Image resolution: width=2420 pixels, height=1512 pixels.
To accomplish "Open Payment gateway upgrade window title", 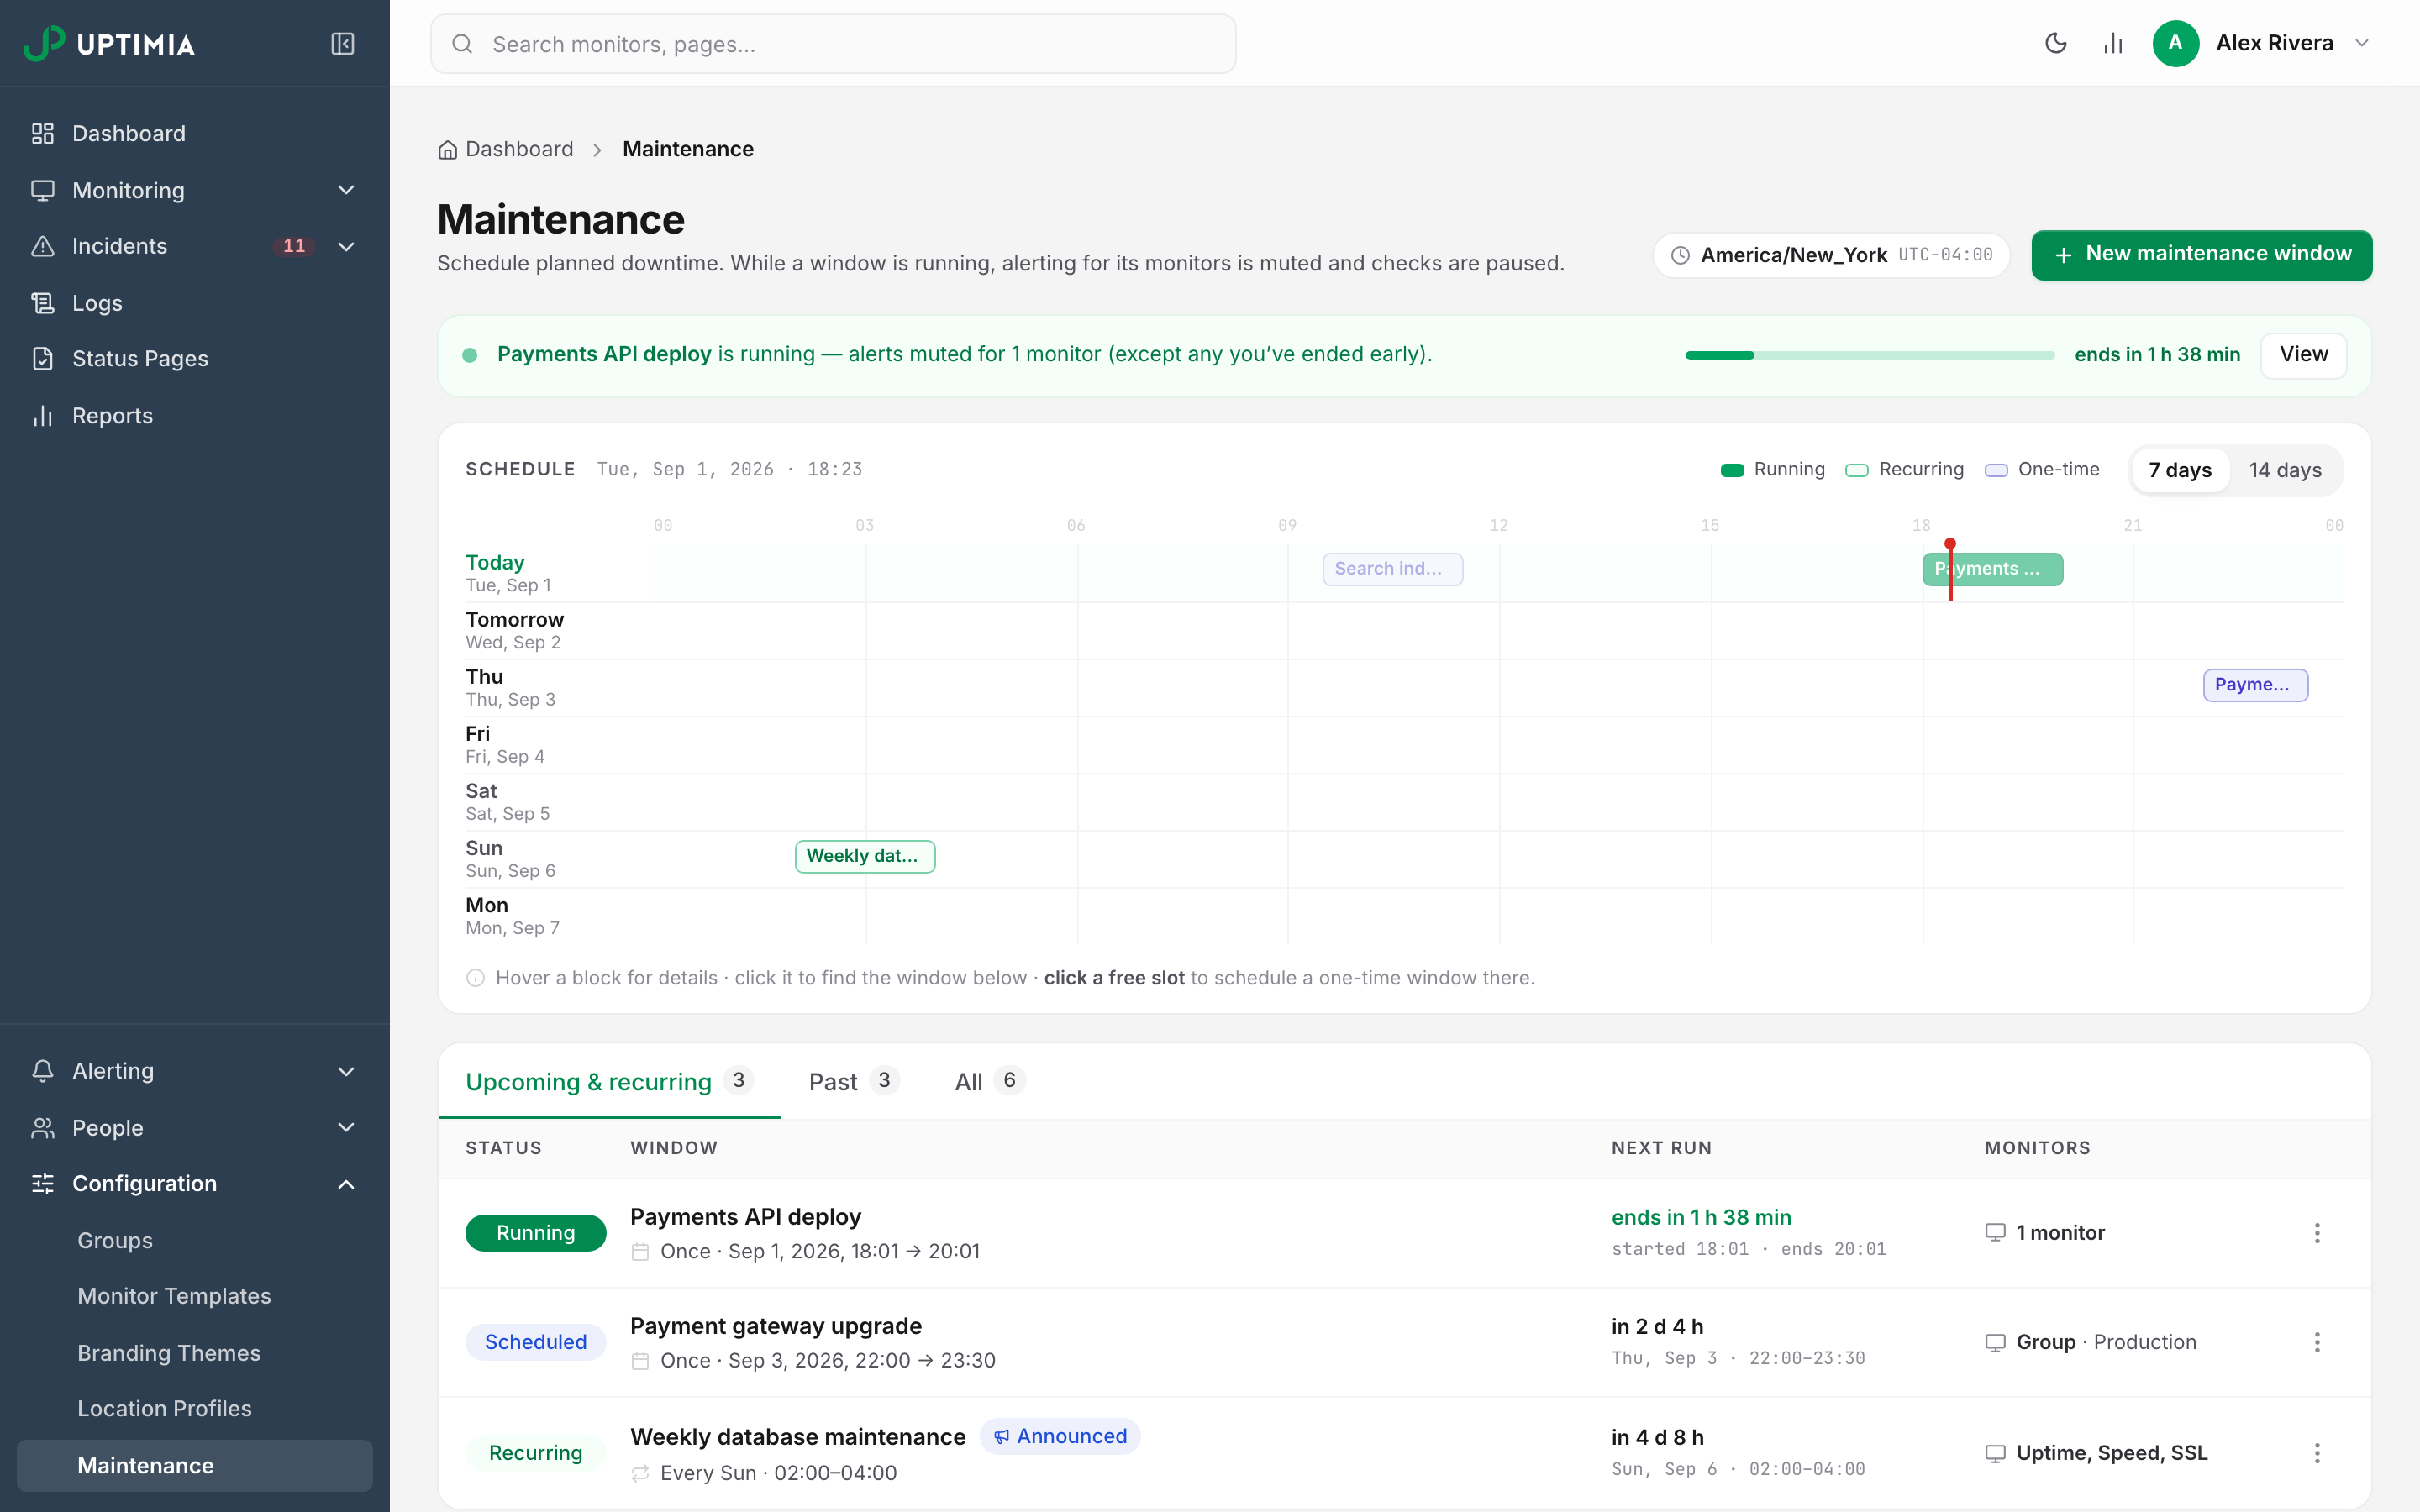I will click(776, 1326).
